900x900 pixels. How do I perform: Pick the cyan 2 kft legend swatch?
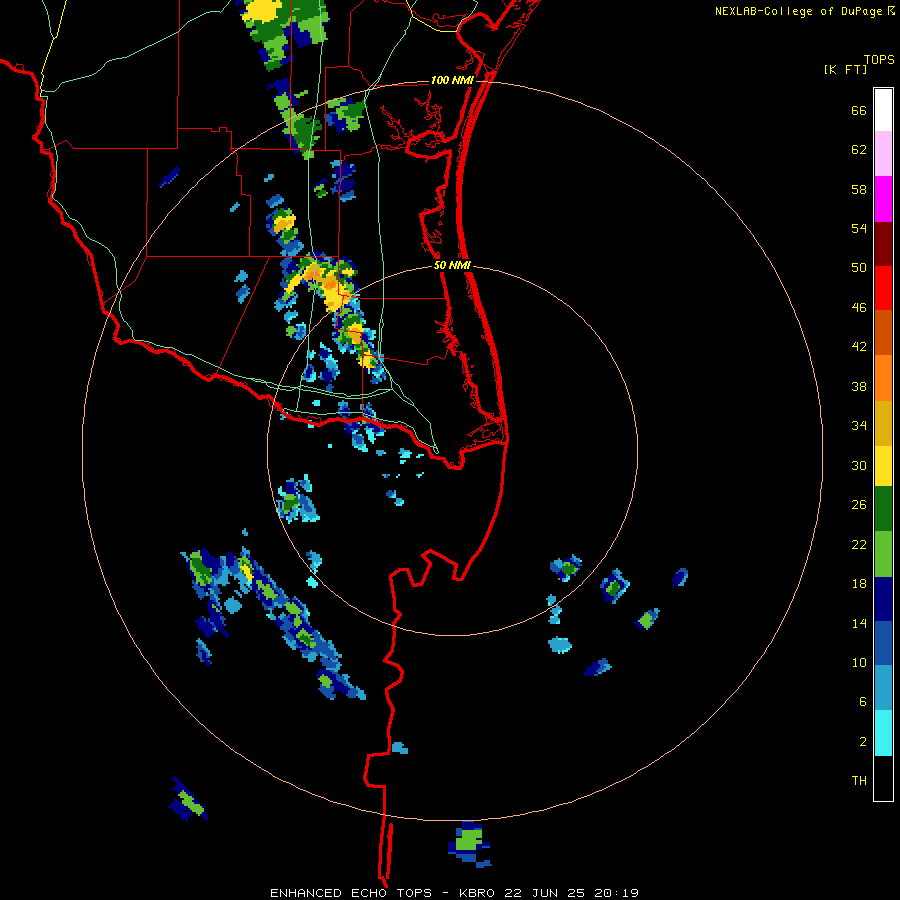883,734
